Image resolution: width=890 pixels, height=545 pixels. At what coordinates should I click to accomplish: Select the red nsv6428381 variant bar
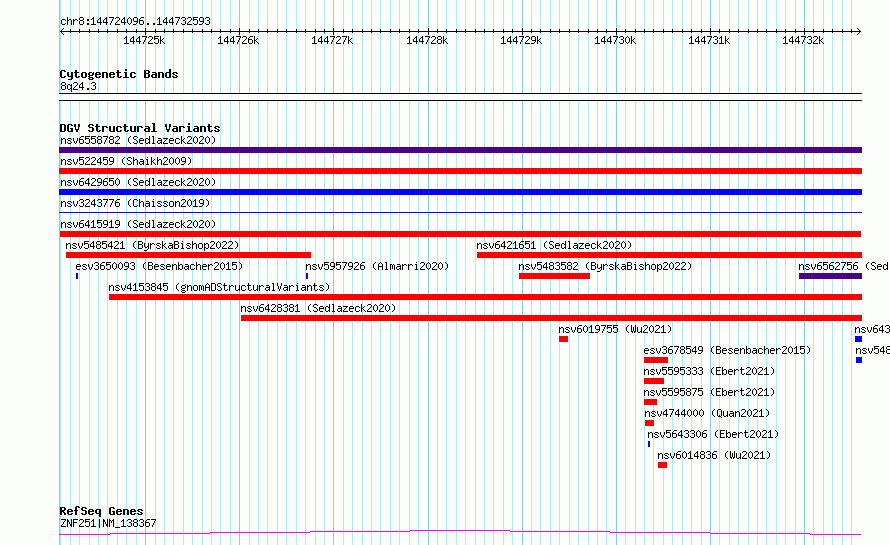[x=551, y=318]
